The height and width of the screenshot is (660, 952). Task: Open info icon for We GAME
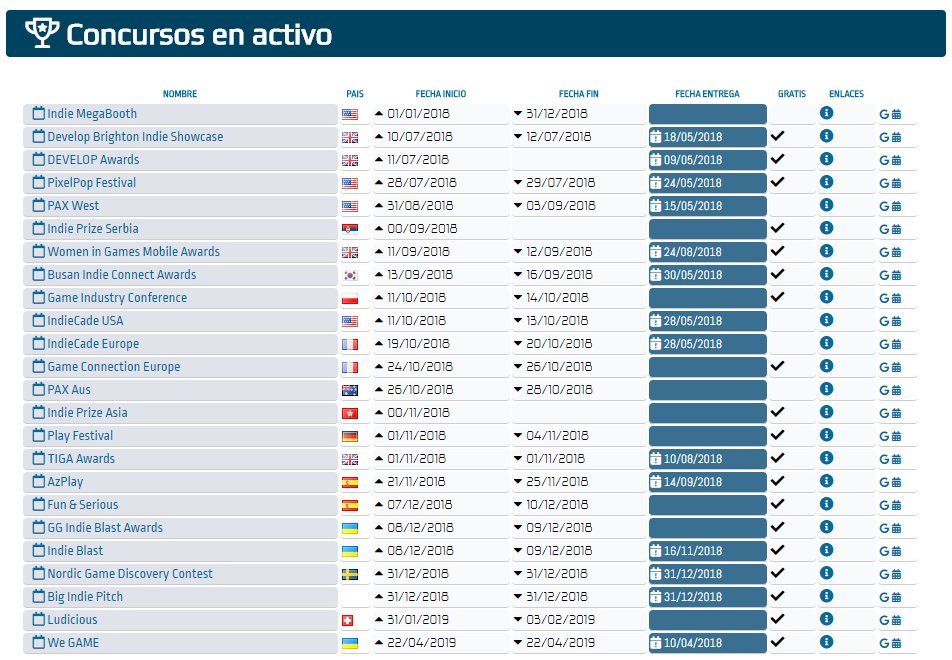[826, 642]
